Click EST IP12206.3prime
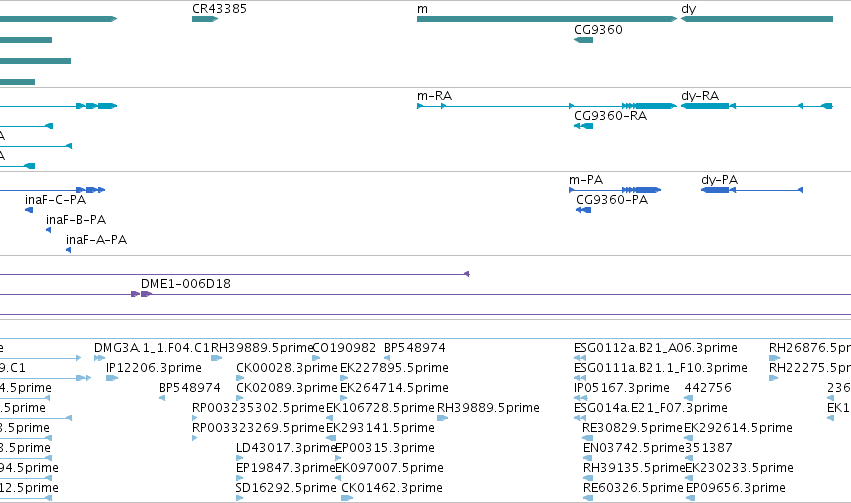 [x=154, y=368]
